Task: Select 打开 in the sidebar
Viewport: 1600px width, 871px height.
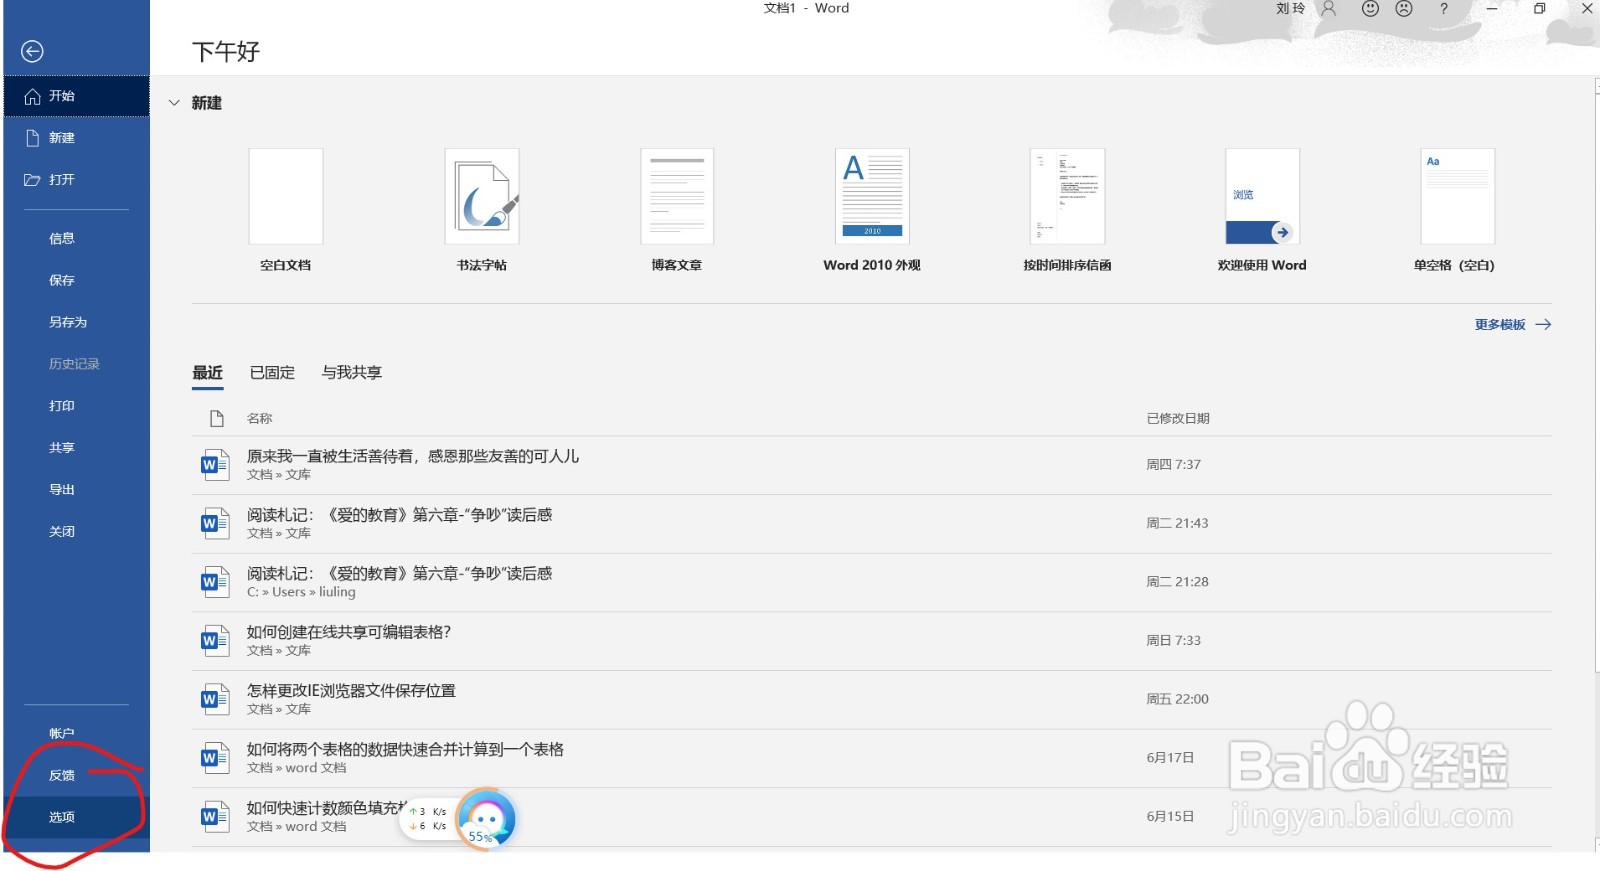Action: pyautogui.click(x=76, y=180)
